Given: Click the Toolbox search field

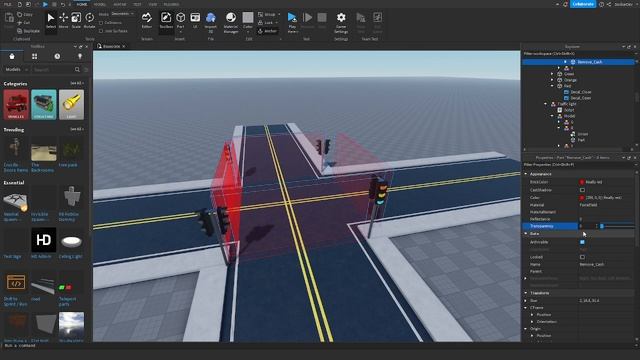Looking at the screenshot, I should pyautogui.click(x=53, y=70).
